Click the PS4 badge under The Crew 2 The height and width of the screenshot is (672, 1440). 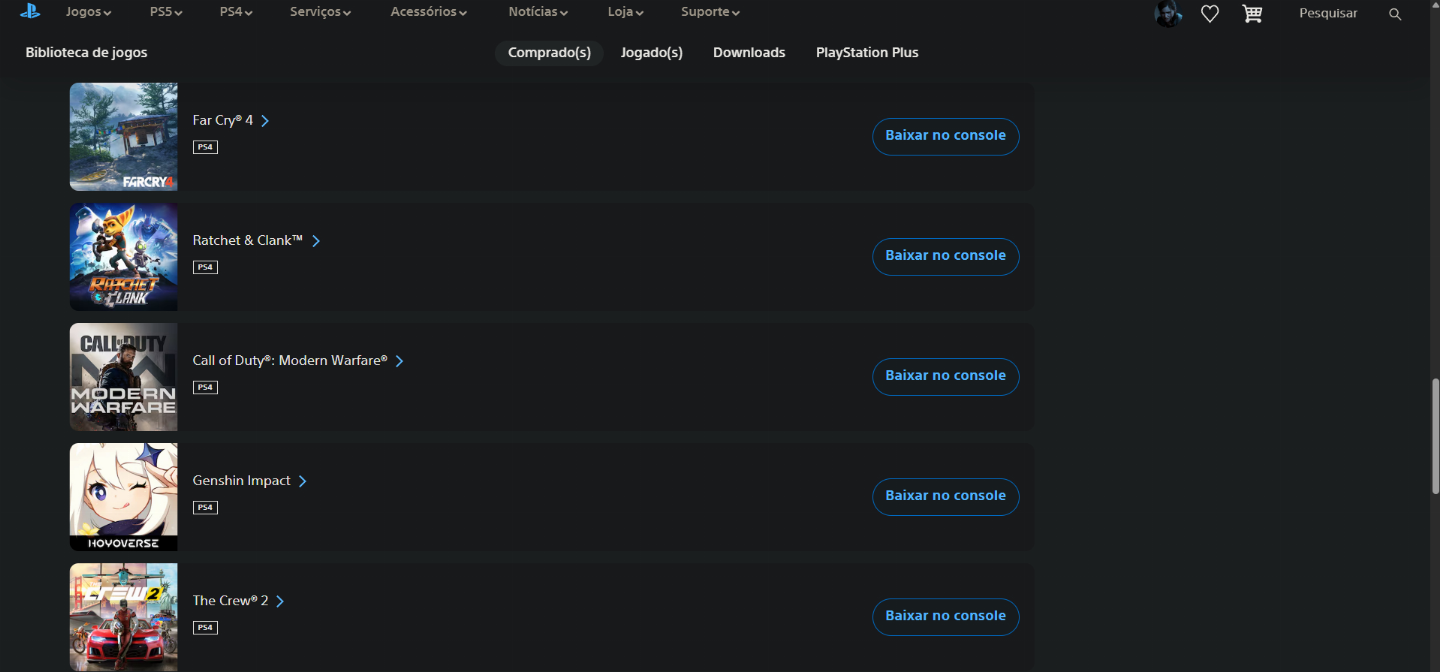pos(205,627)
